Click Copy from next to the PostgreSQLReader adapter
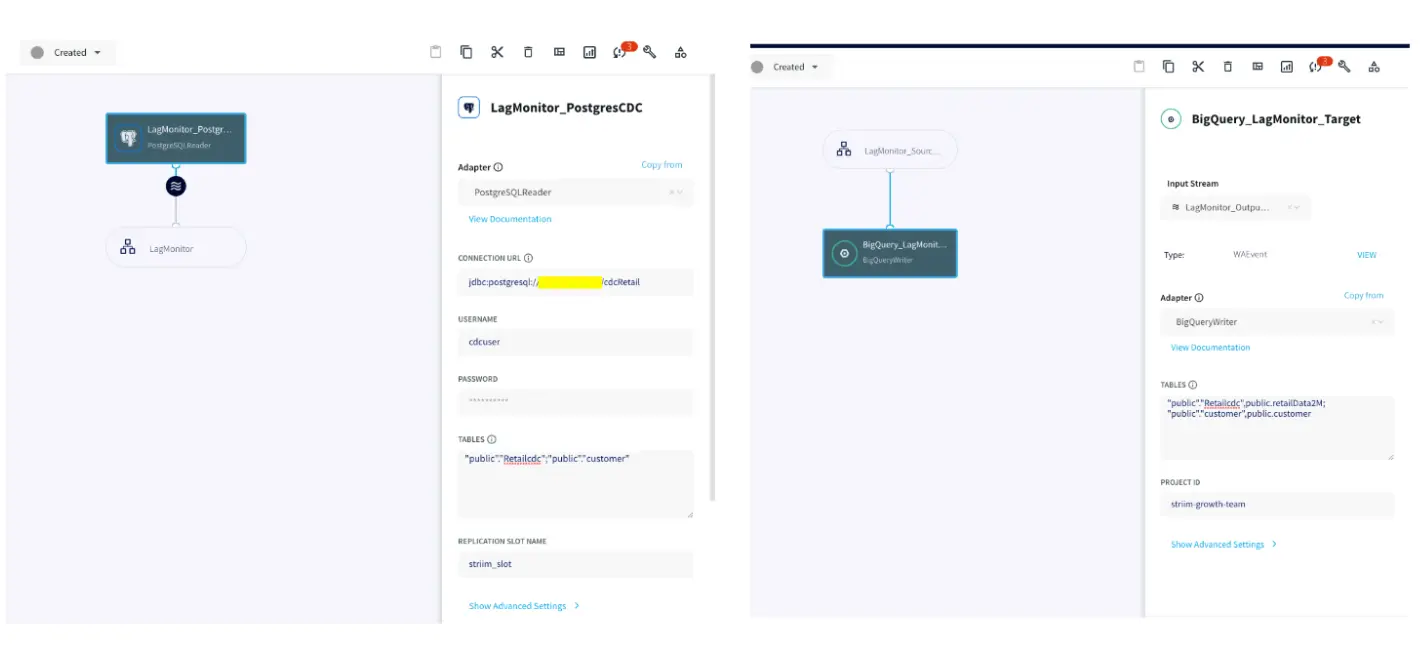The height and width of the screenshot is (647, 1424). (x=661, y=165)
